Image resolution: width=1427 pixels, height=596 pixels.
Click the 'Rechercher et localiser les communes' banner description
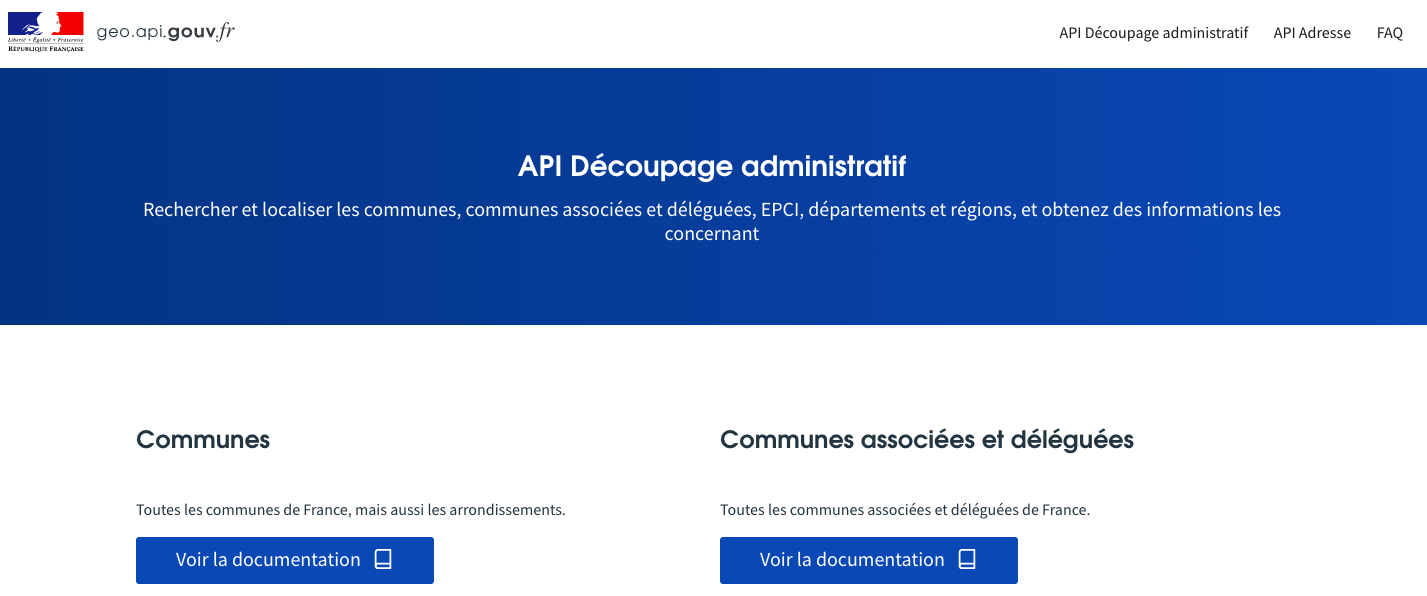(712, 222)
